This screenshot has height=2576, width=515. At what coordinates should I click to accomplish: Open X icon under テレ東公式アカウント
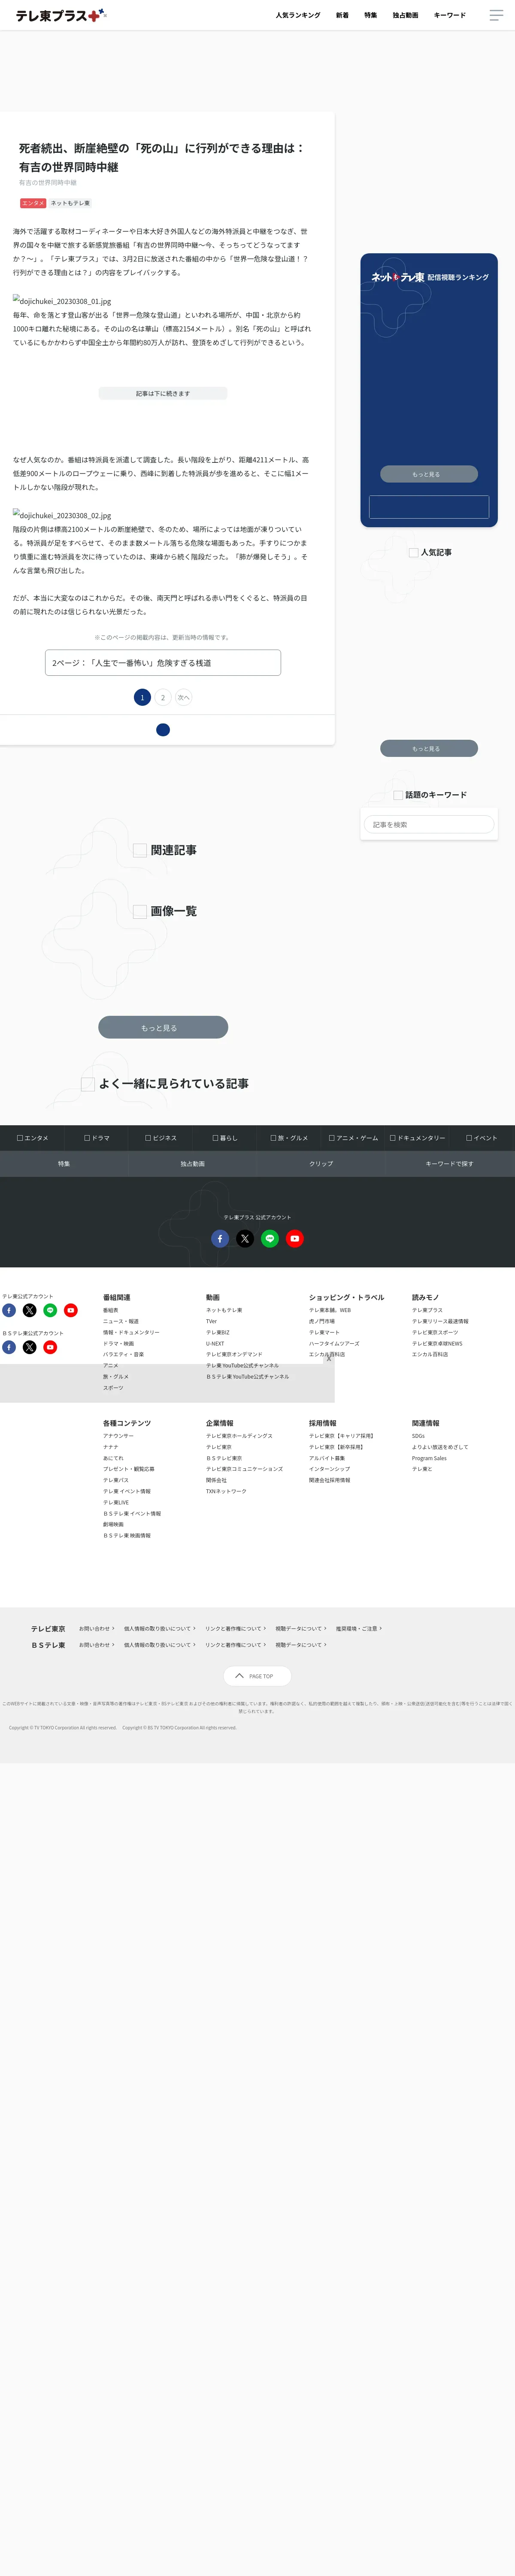(29, 1310)
